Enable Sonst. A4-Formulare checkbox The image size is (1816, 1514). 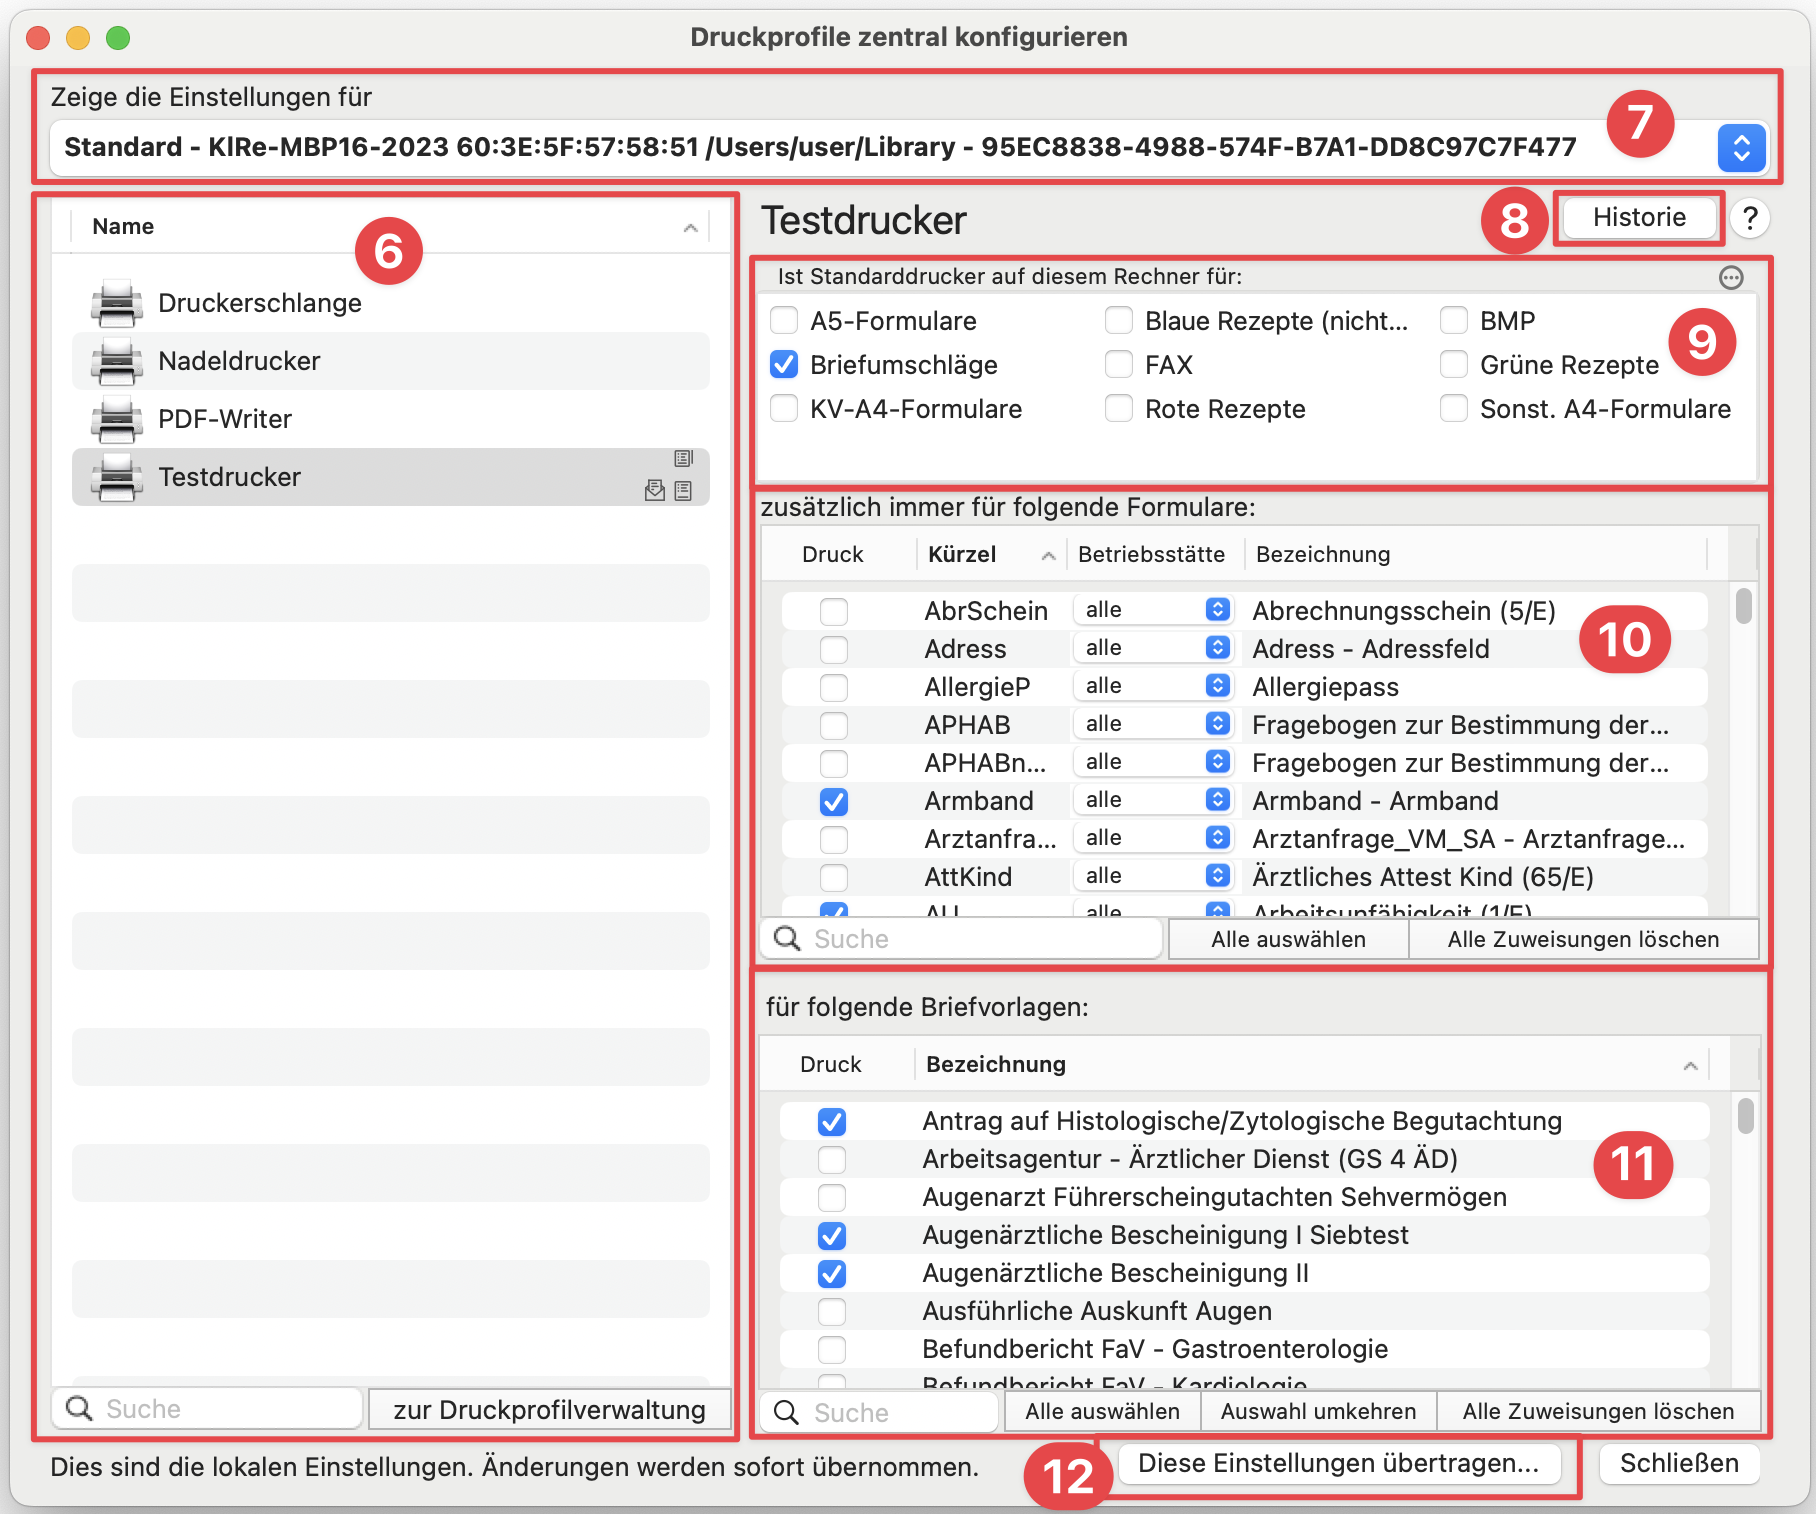coord(1454,408)
